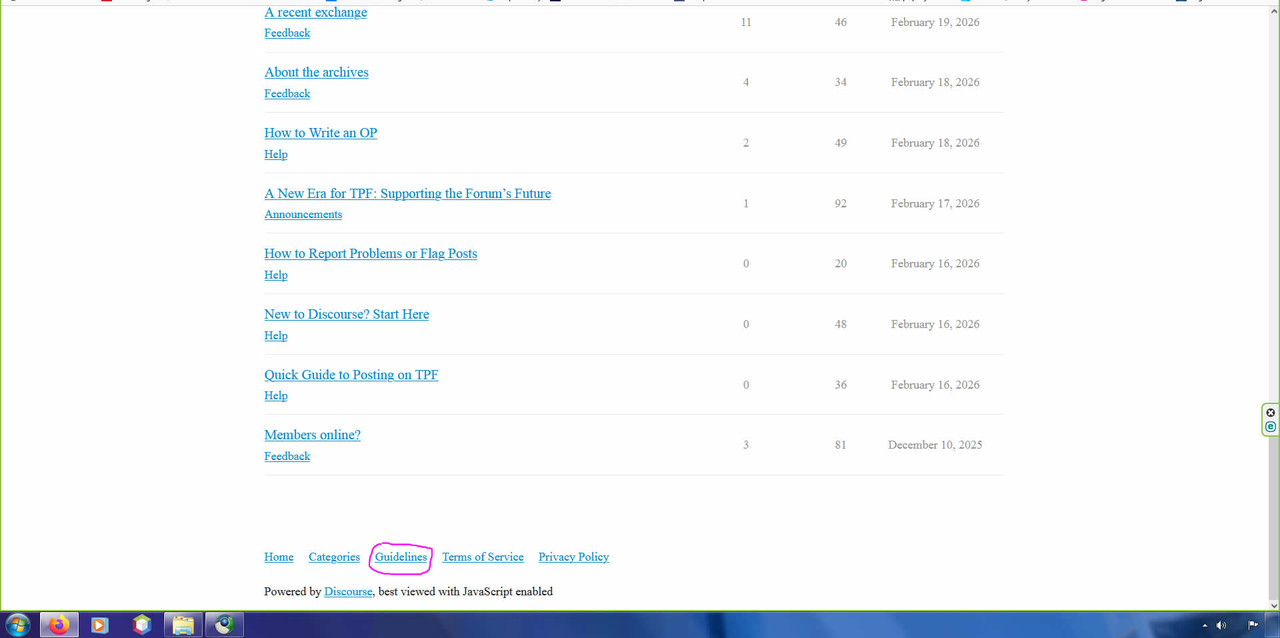This screenshot has width=1280, height=638.
Task: Click the date 'February 19, 2026'
Action: pos(935,22)
